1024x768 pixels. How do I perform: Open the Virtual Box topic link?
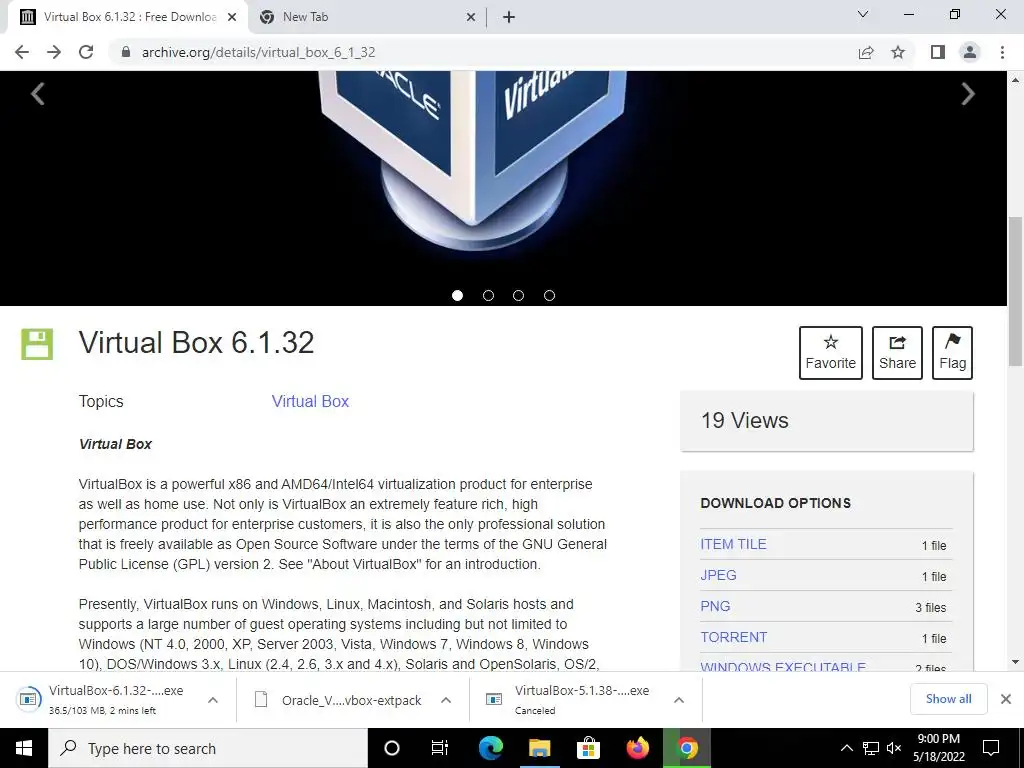pos(310,401)
